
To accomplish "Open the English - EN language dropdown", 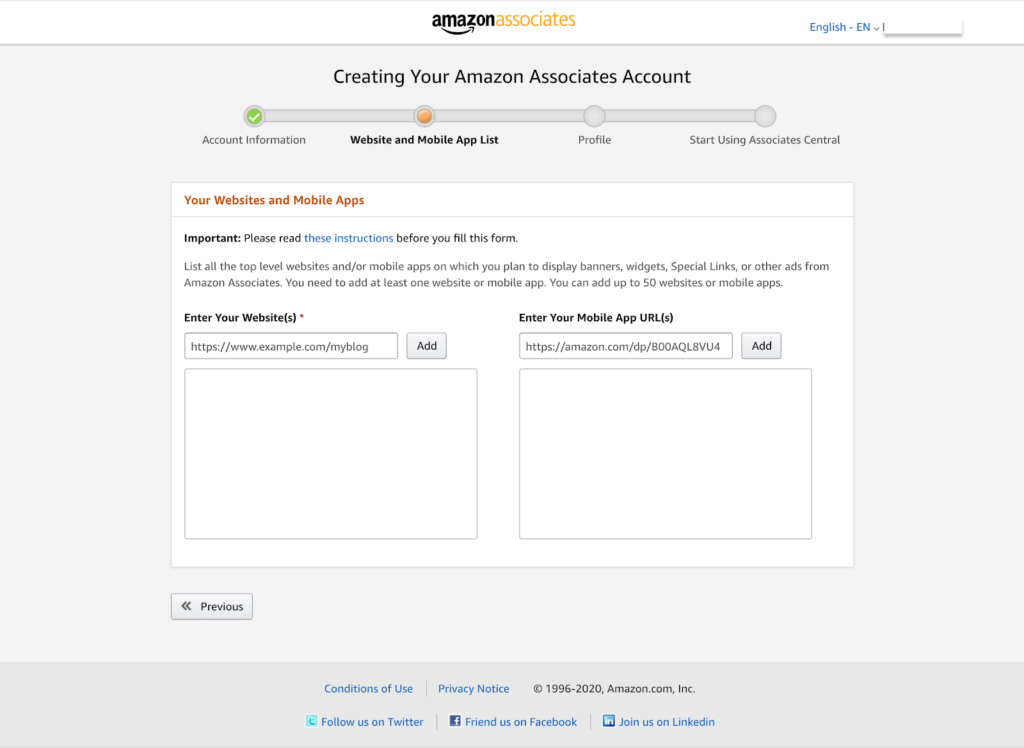I will tap(843, 27).
